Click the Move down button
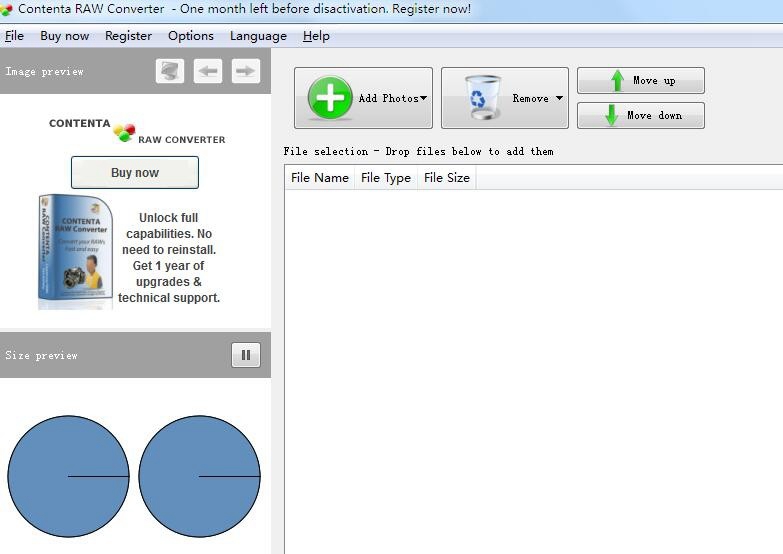The height and width of the screenshot is (554, 783). tap(641, 115)
